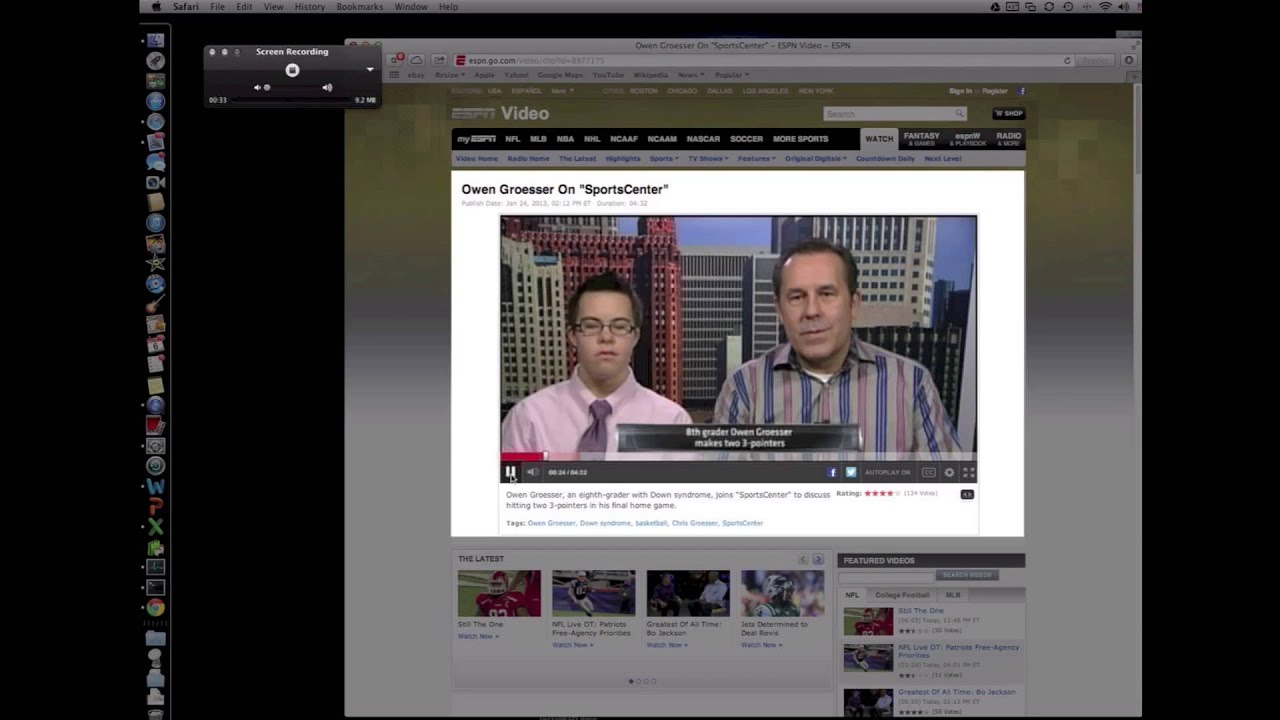Screen dimensions: 1280x720
Task: Select the WATCH tab
Action: (879, 139)
